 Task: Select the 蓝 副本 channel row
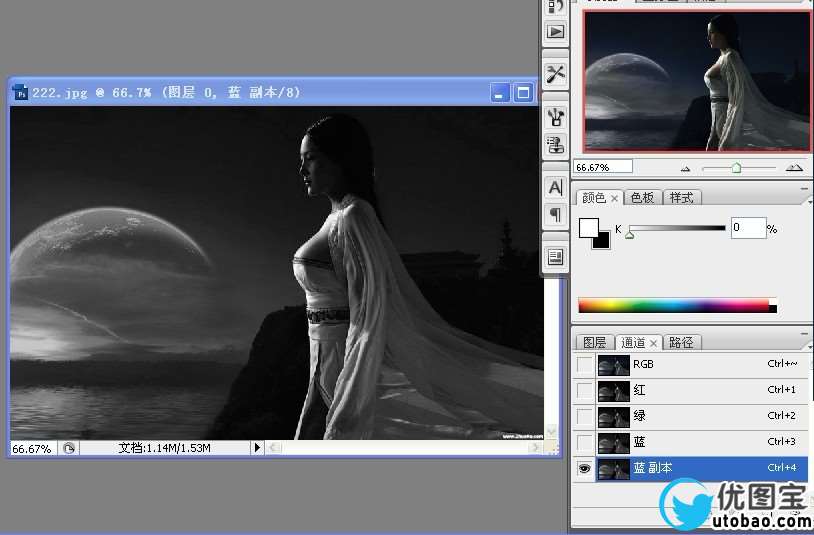[702, 469]
